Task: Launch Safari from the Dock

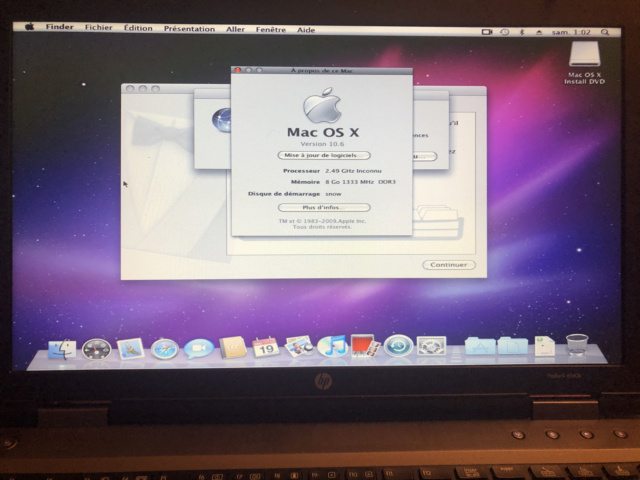Action: coord(164,349)
